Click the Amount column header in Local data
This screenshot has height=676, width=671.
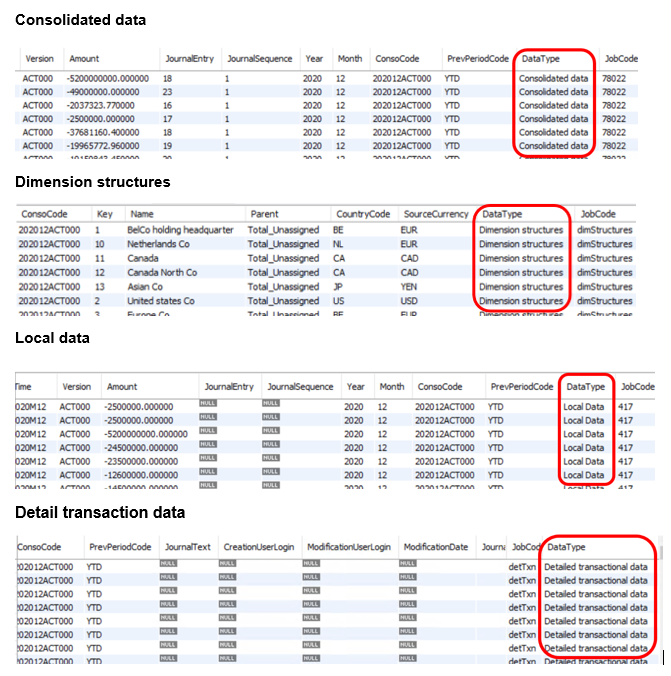tap(122, 387)
